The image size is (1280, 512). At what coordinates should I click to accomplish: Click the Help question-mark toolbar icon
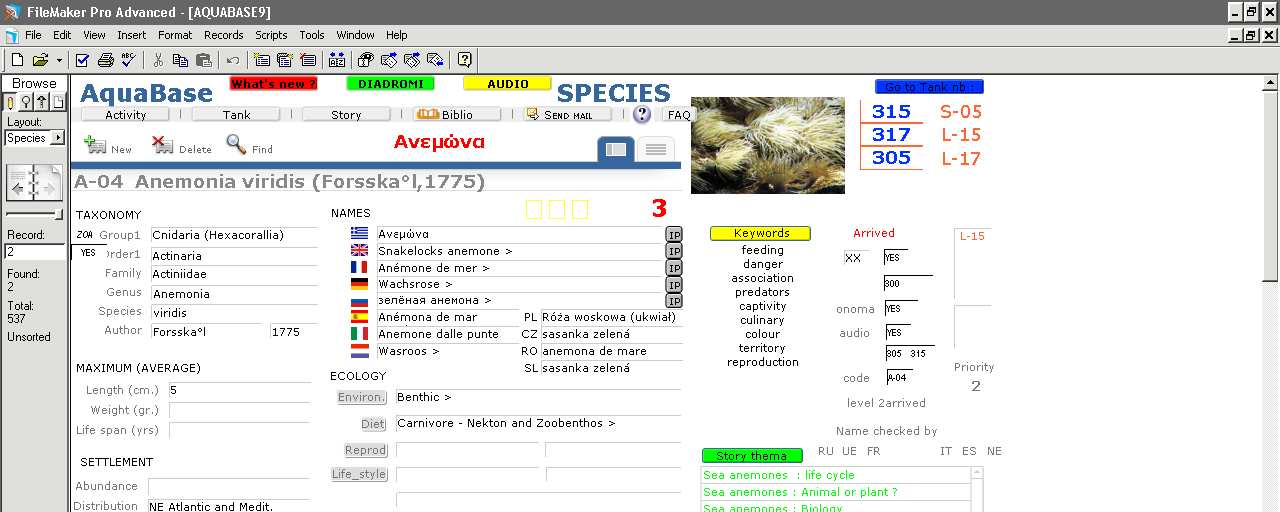pyautogui.click(x=465, y=60)
